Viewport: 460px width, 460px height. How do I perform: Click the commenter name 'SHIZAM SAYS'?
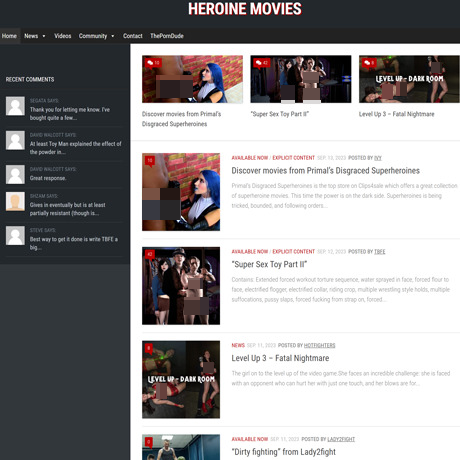(44, 196)
